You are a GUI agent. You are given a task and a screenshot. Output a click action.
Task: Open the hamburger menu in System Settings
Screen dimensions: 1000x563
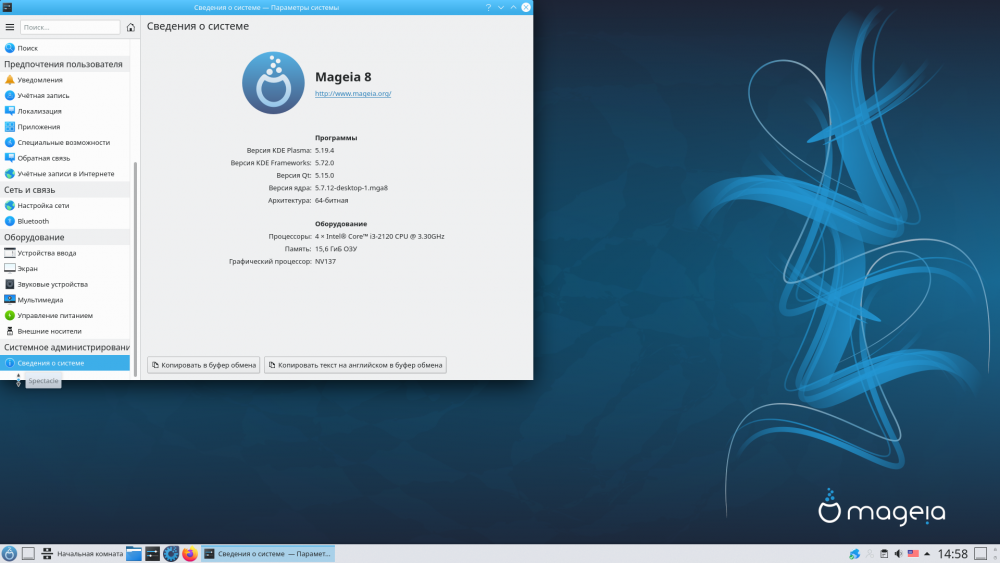tap(10, 27)
